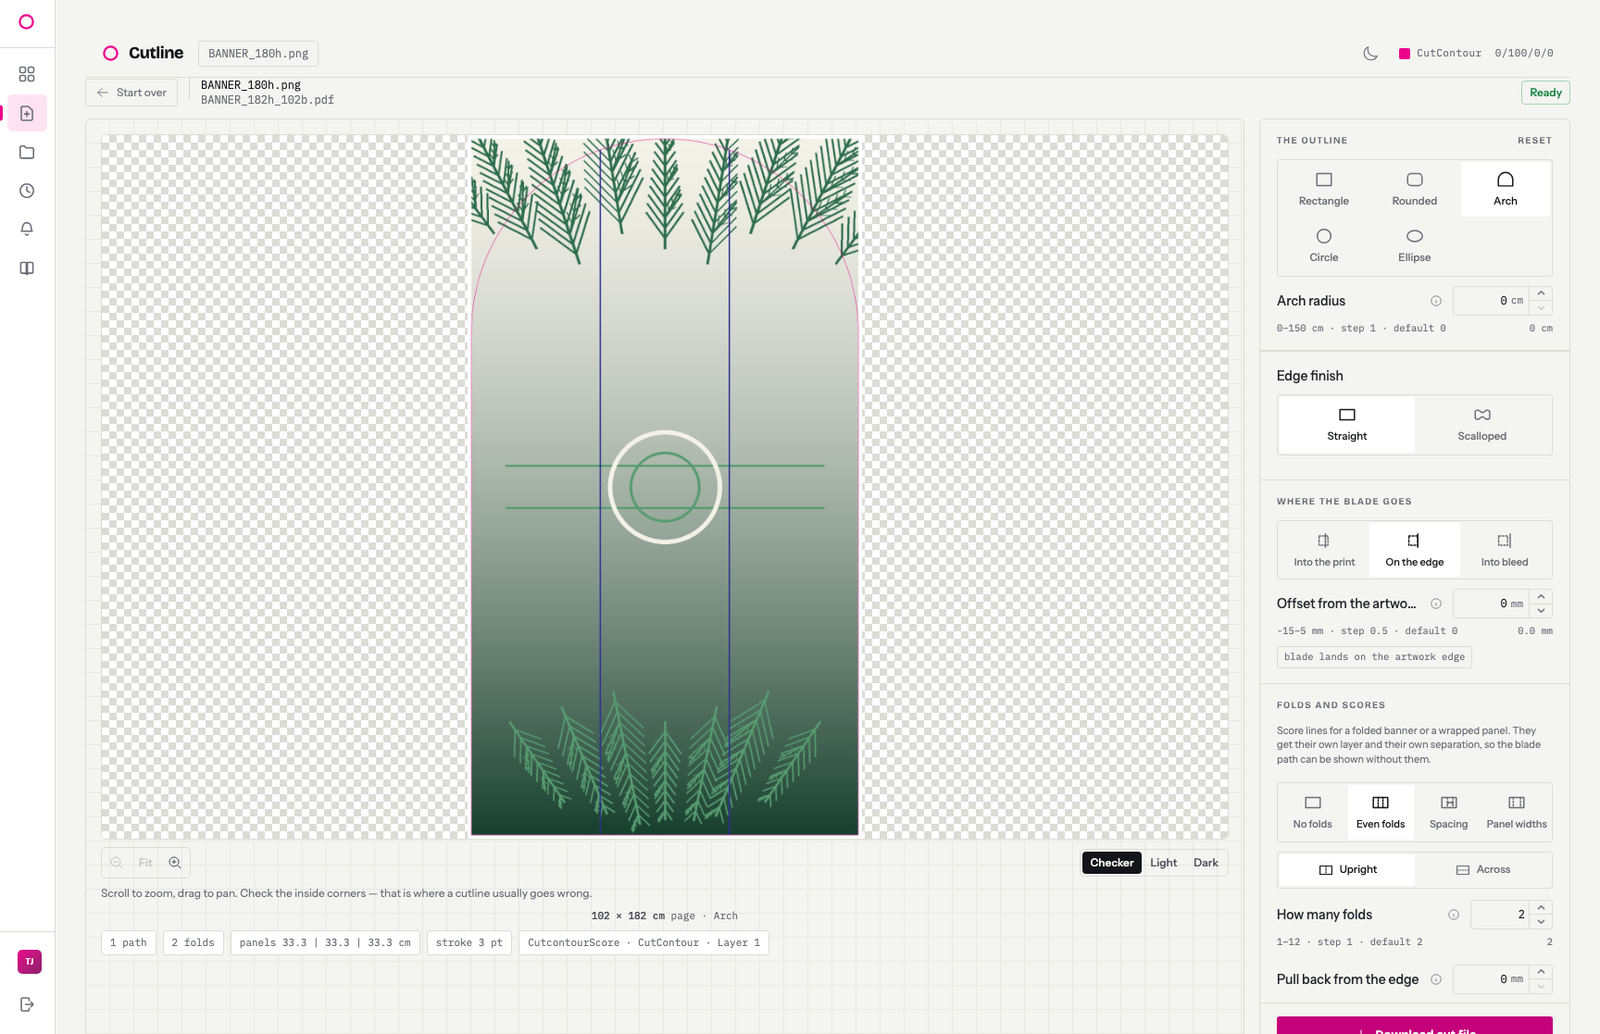Click the zoom in magnifier icon
The width and height of the screenshot is (1600, 1034).
(x=175, y=862)
